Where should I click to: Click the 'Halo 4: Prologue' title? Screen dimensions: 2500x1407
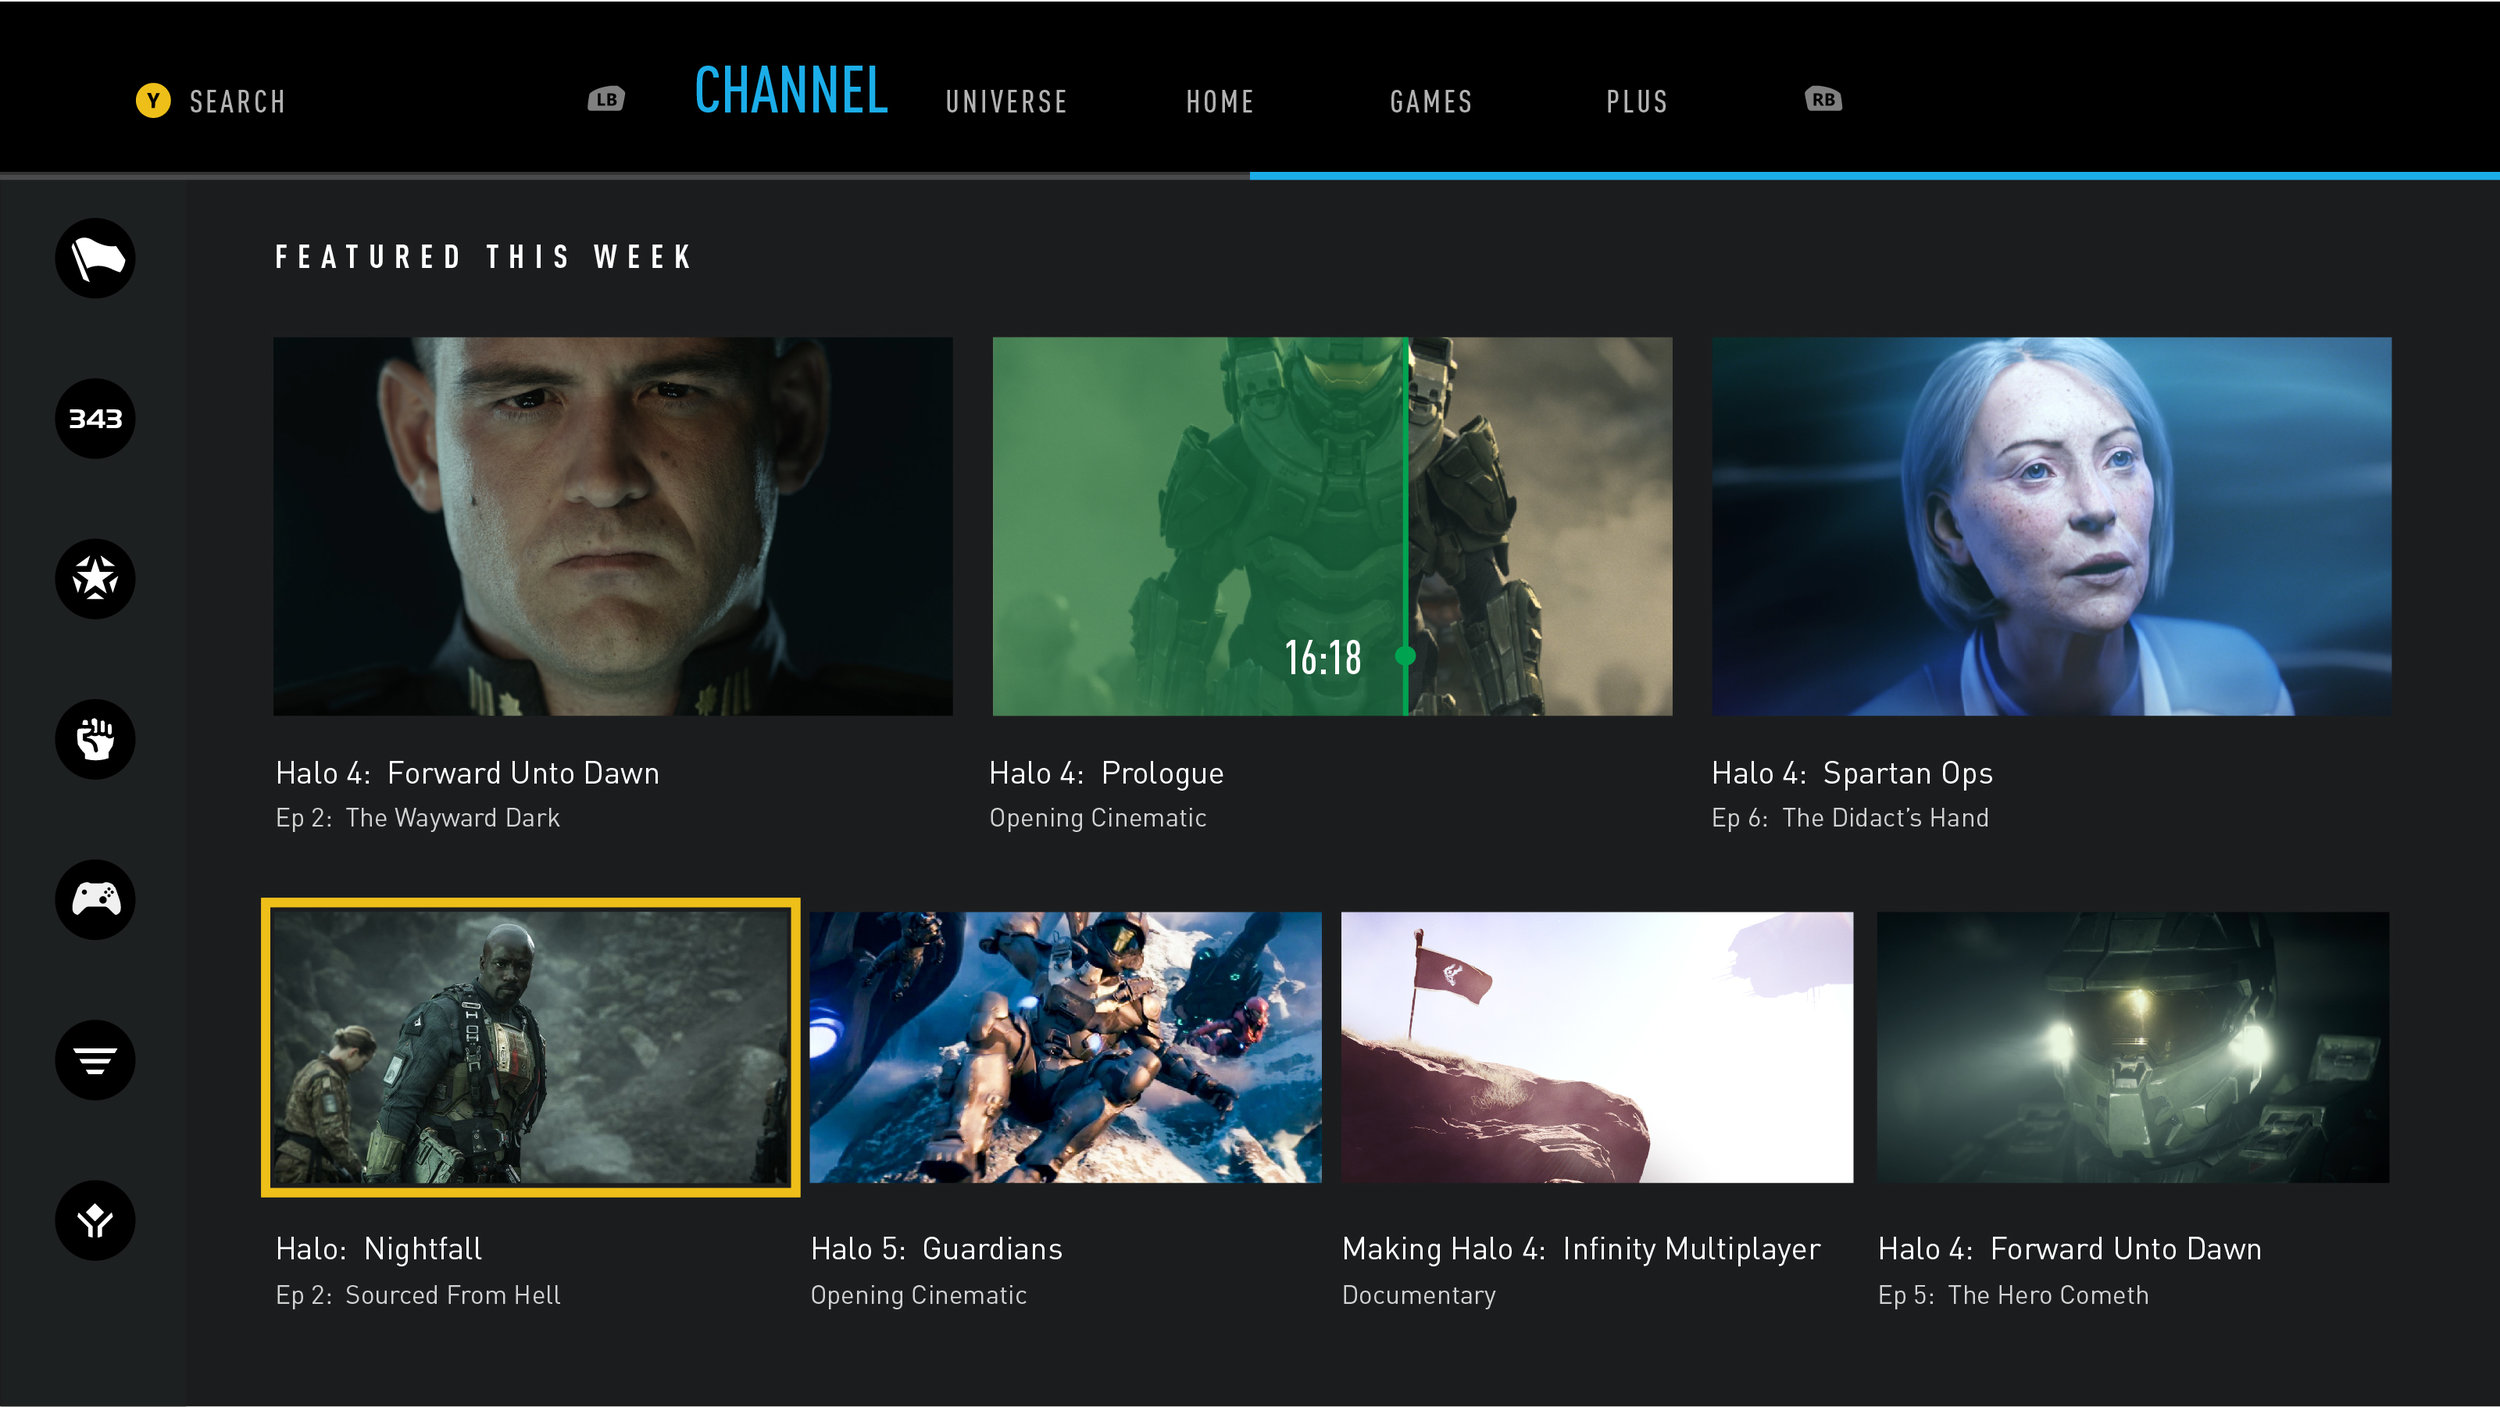pyautogui.click(x=1106, y=774)
